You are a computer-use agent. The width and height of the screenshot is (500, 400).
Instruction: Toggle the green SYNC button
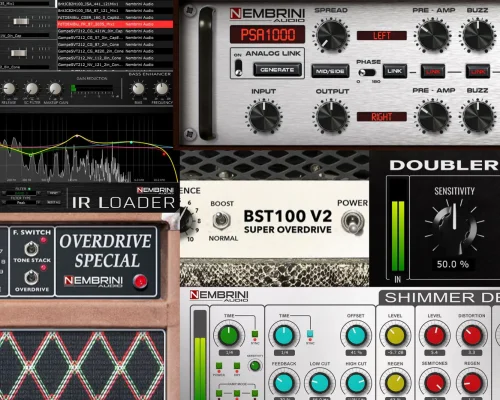[255, 334]
